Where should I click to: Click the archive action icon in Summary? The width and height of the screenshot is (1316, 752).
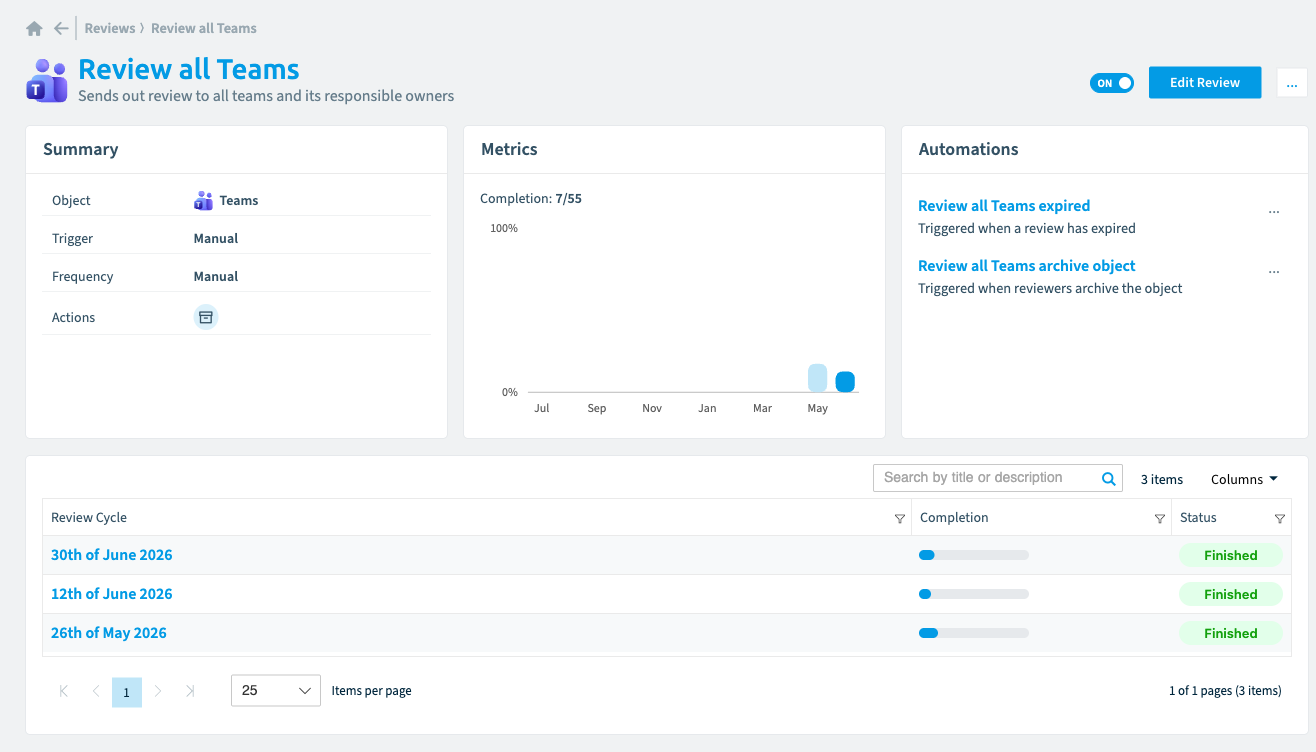[205, 317]
